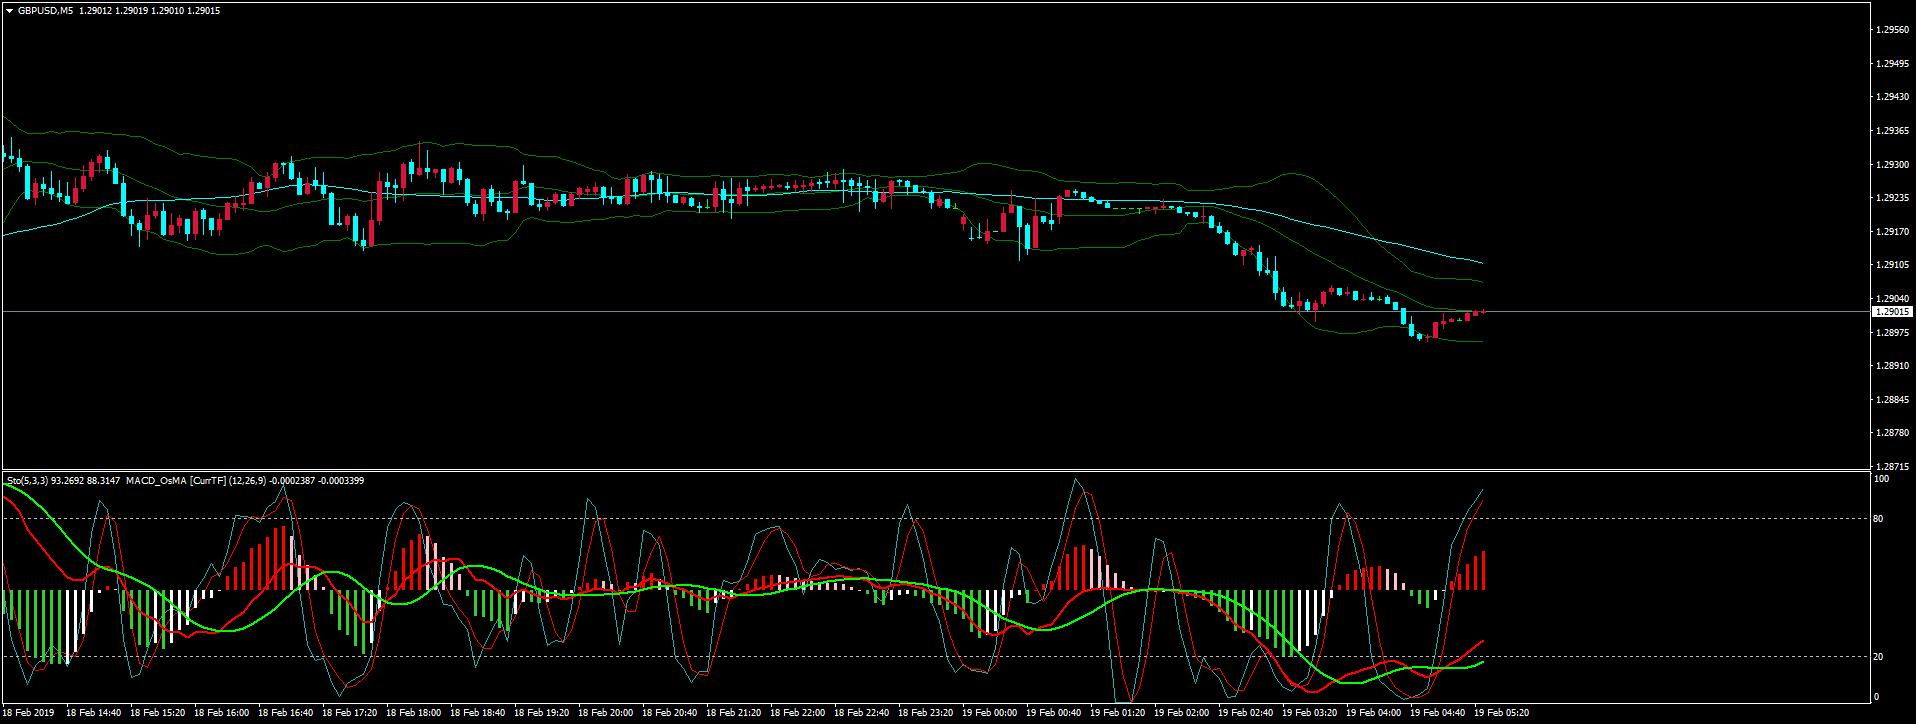
Task: Select the GBPUSD,M5 symbol title text
Action: (45, 11)
